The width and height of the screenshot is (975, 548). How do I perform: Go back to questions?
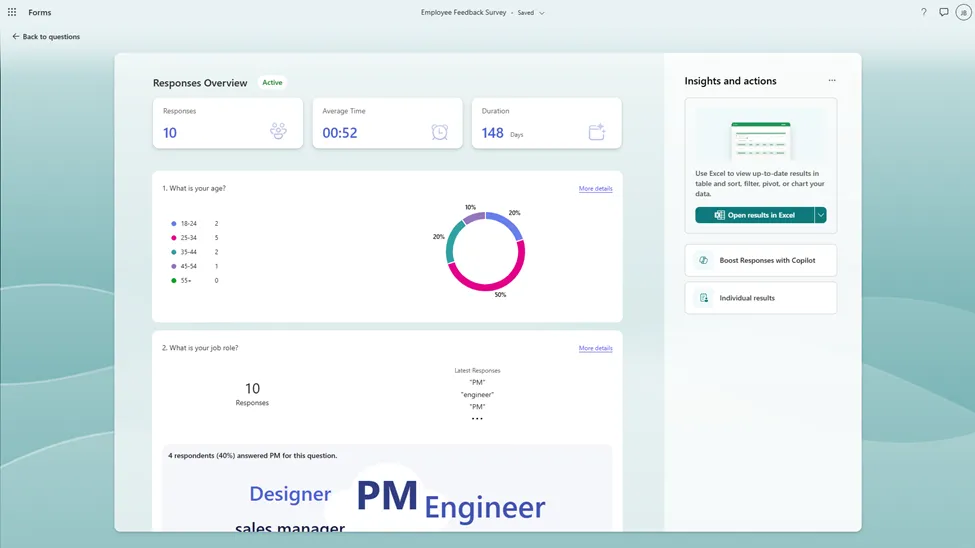(x=46, y=37)
